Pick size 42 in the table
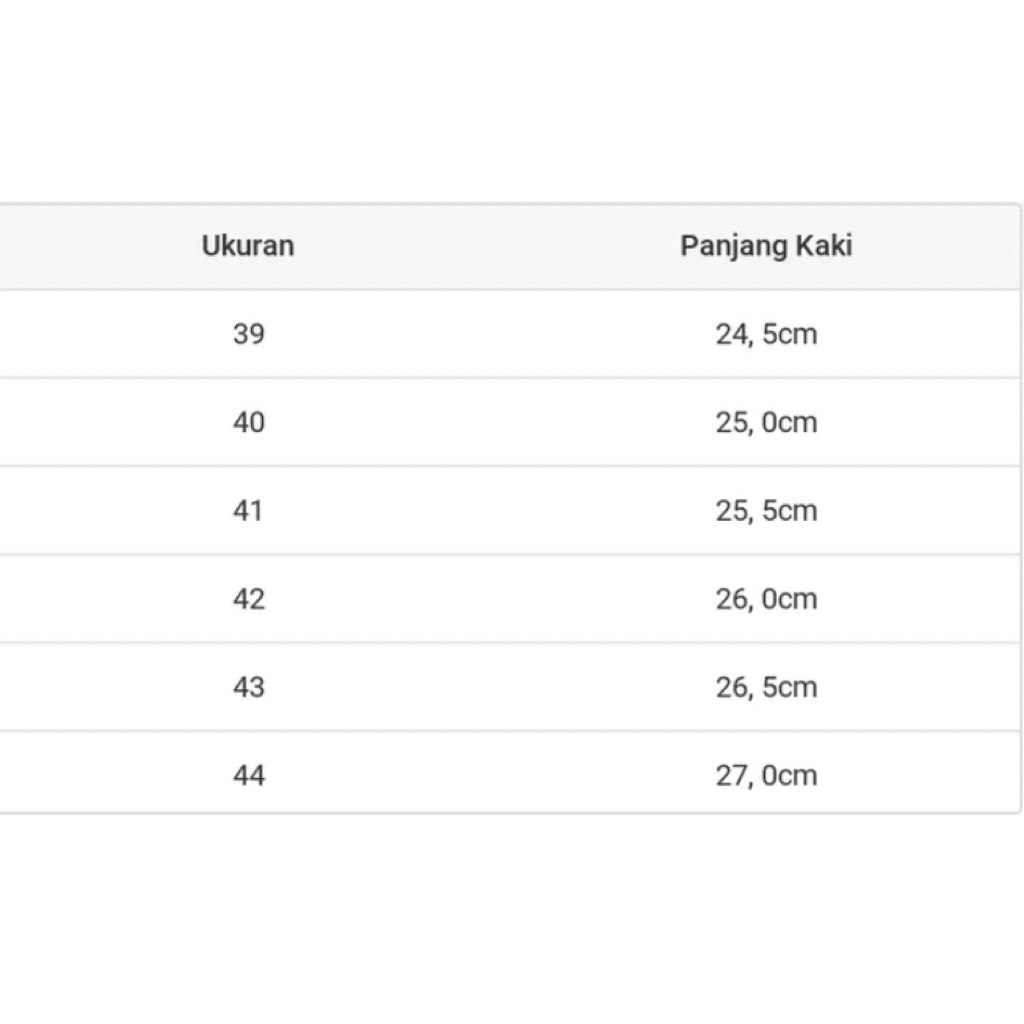 pyautogui.click(x=248, y=599)
